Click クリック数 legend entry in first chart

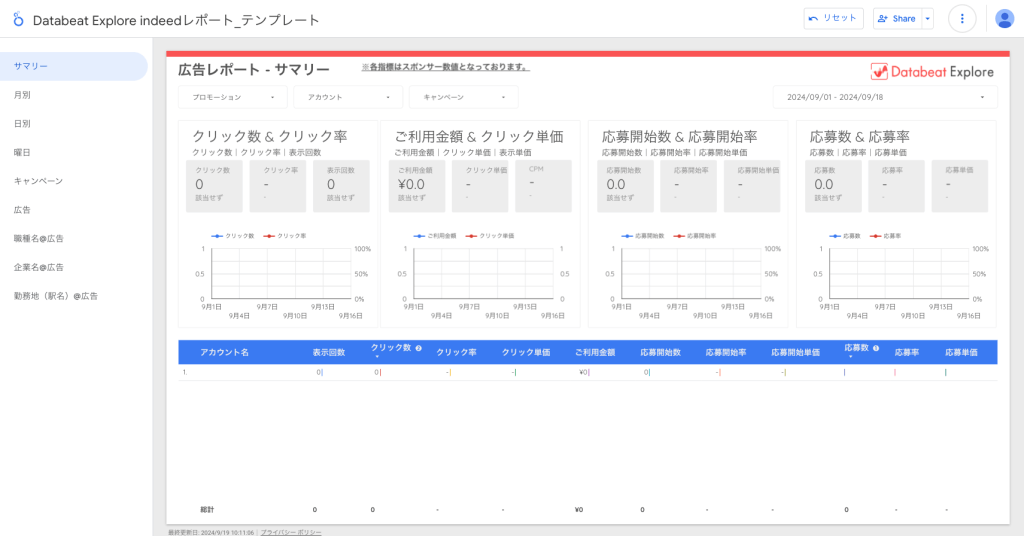click(232, 236)
